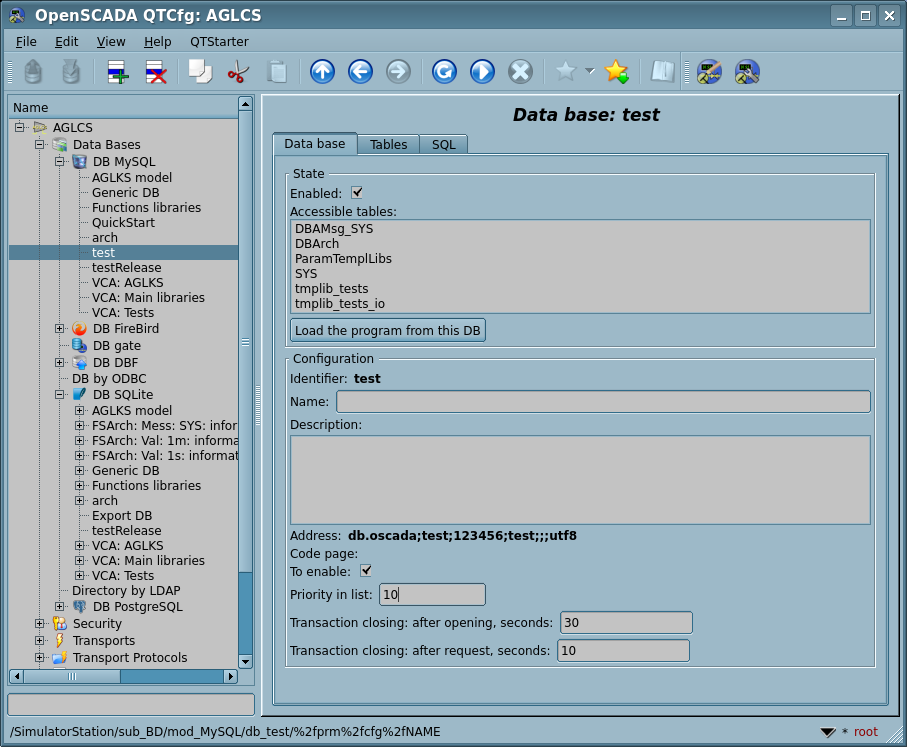Toggle the To enable checkbox
The width and height of the screenshot is (907, 747).
coord(366,571)
